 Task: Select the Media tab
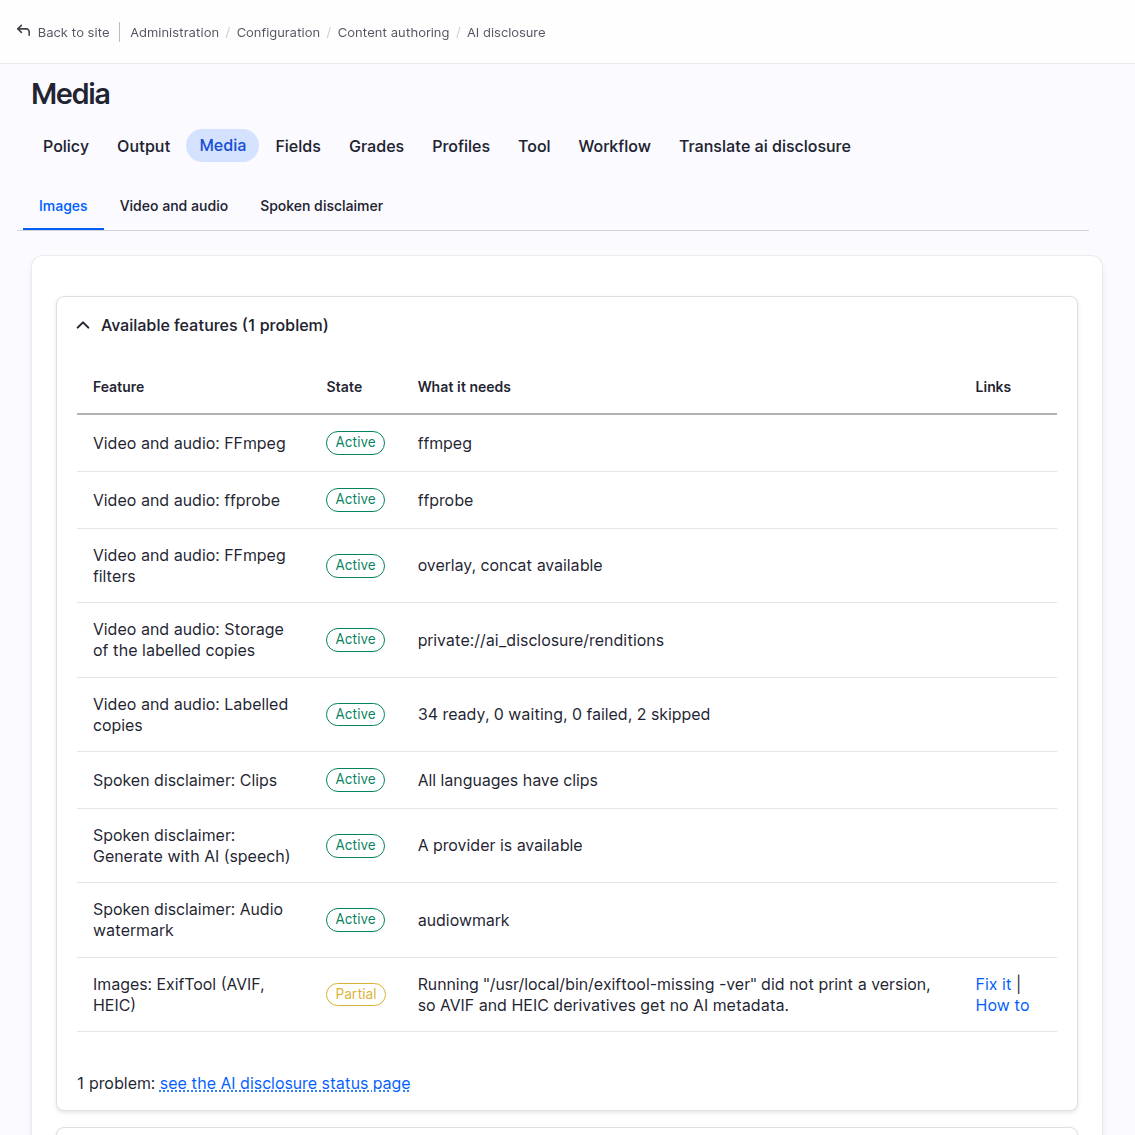[x=223, y=145]
